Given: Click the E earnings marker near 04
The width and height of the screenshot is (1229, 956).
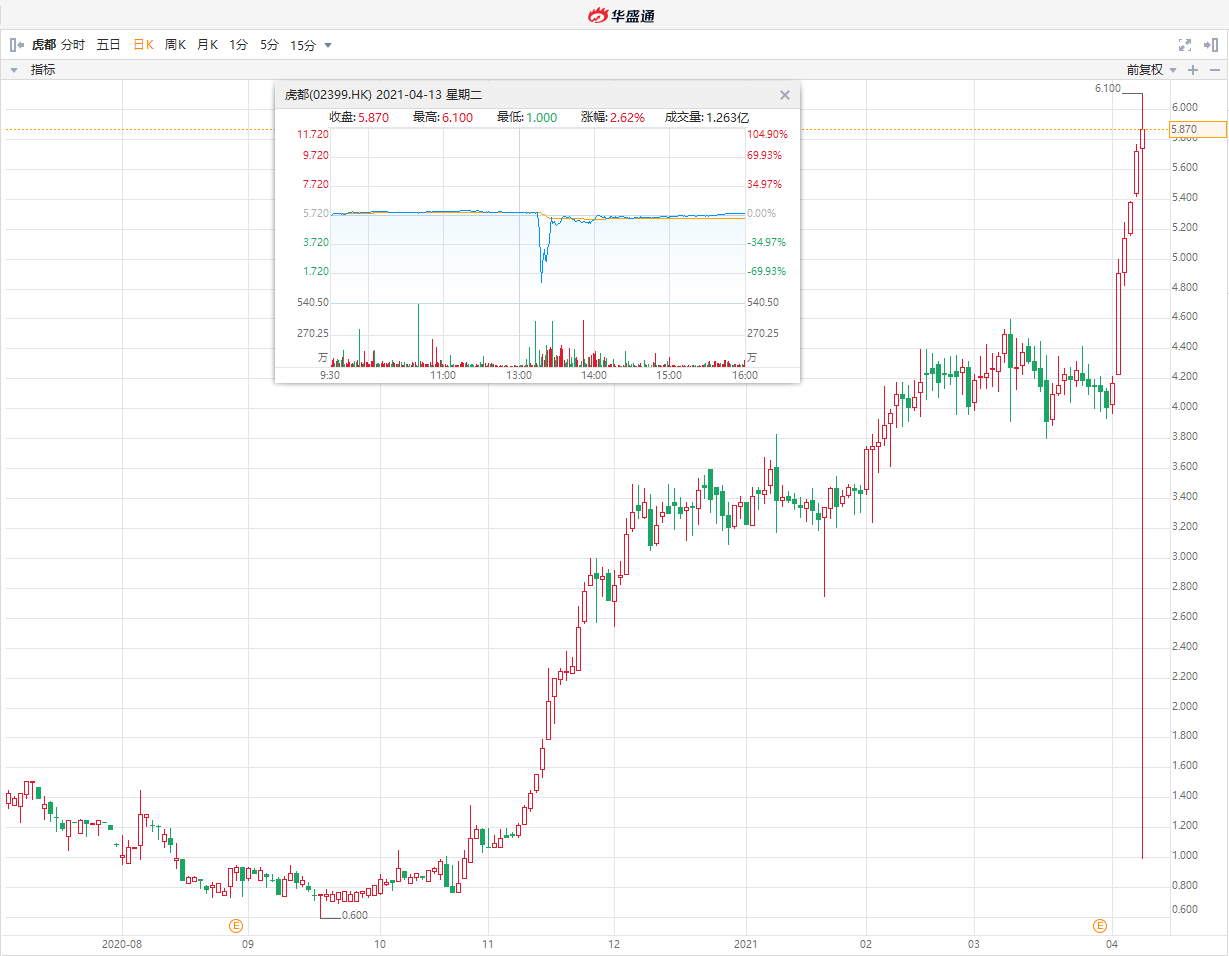Looking at the screenshot, I should 1100,926.
